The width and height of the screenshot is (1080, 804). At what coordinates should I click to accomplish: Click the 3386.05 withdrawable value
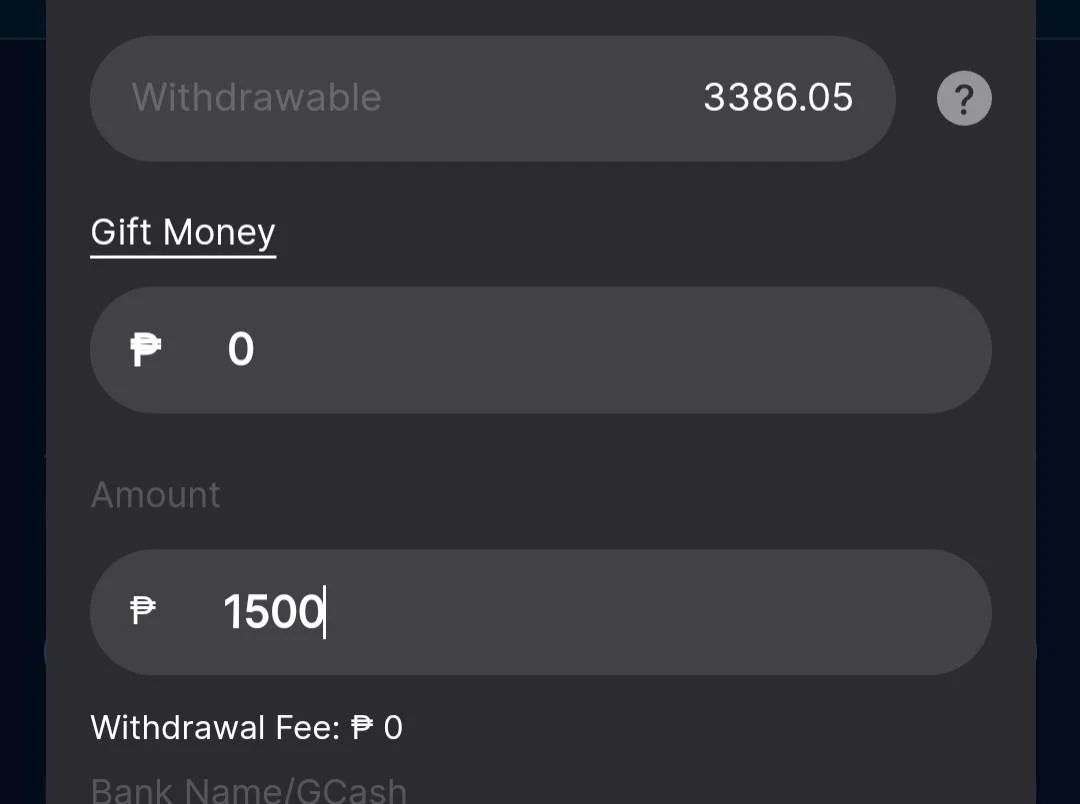click(778, 97)
